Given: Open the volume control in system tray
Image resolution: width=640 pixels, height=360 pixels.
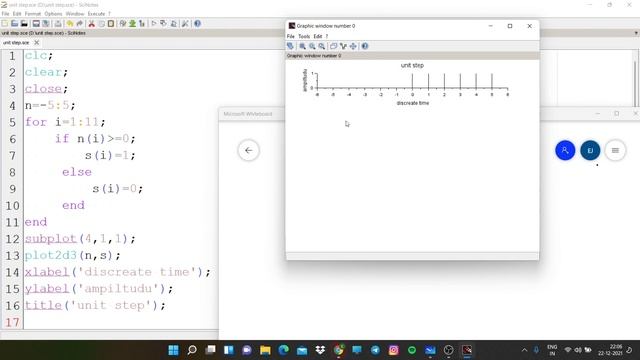Looking at the screenshot, I should point(578,350).
